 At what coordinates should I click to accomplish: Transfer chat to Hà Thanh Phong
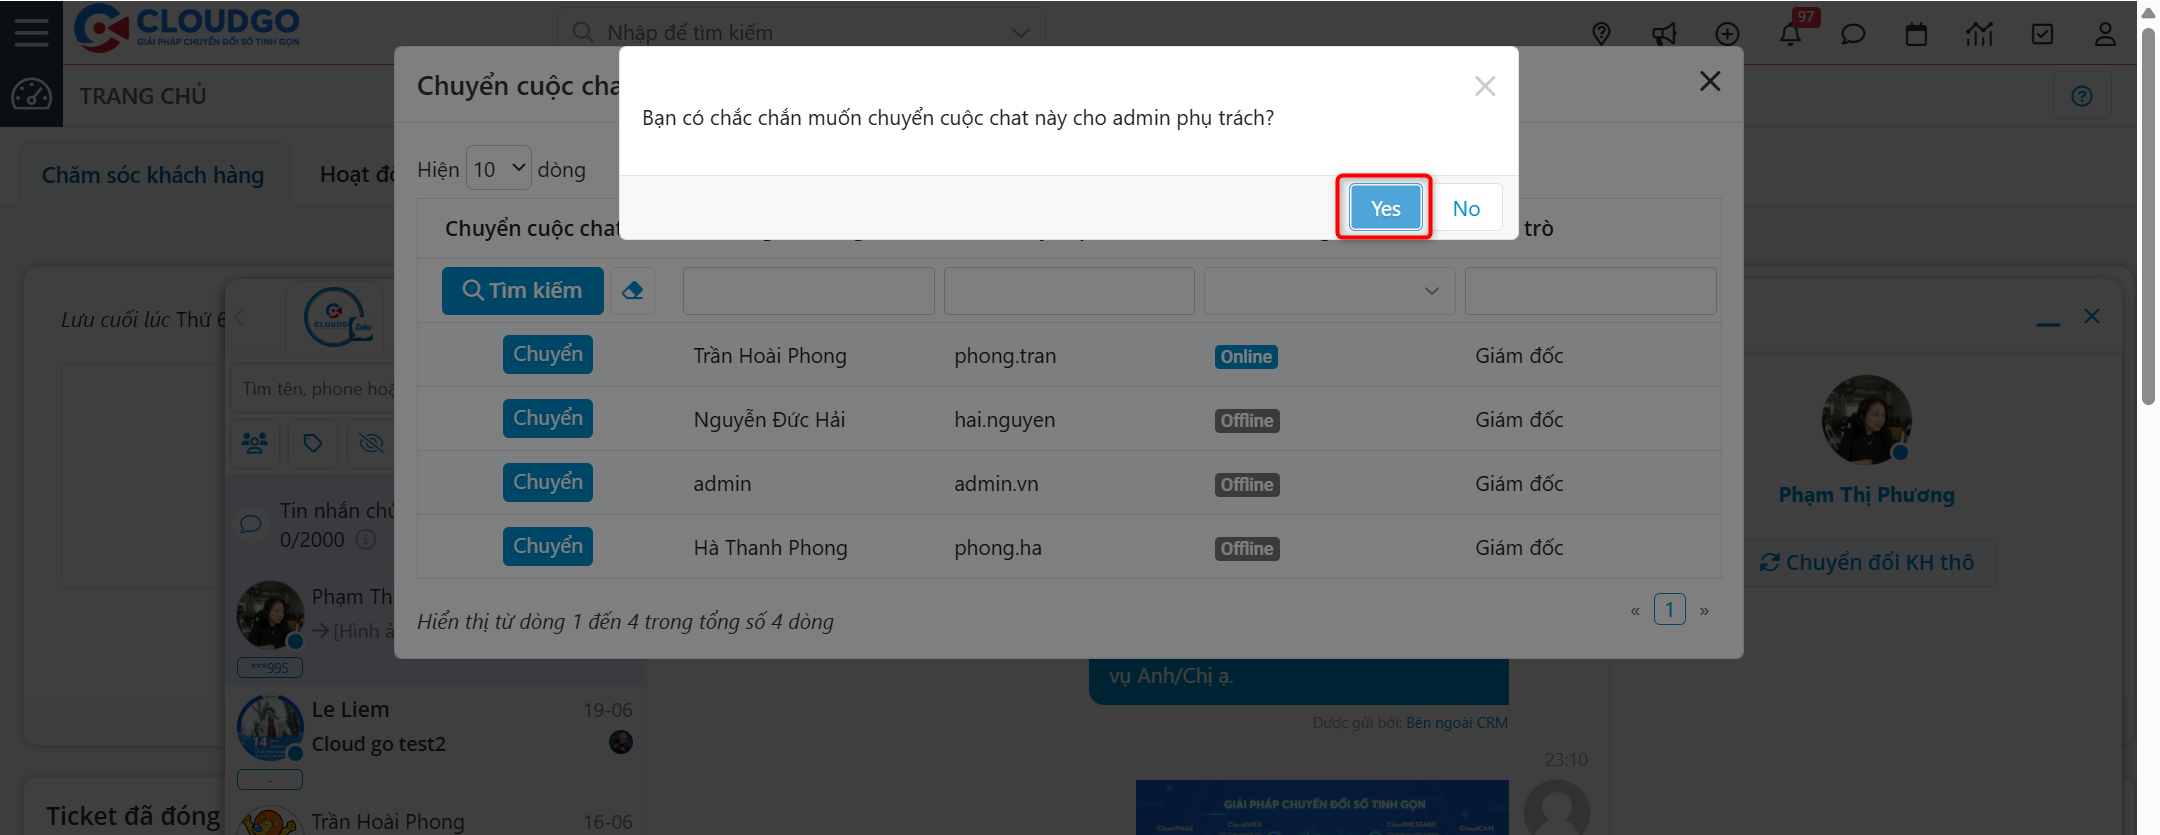pos(548,546)
